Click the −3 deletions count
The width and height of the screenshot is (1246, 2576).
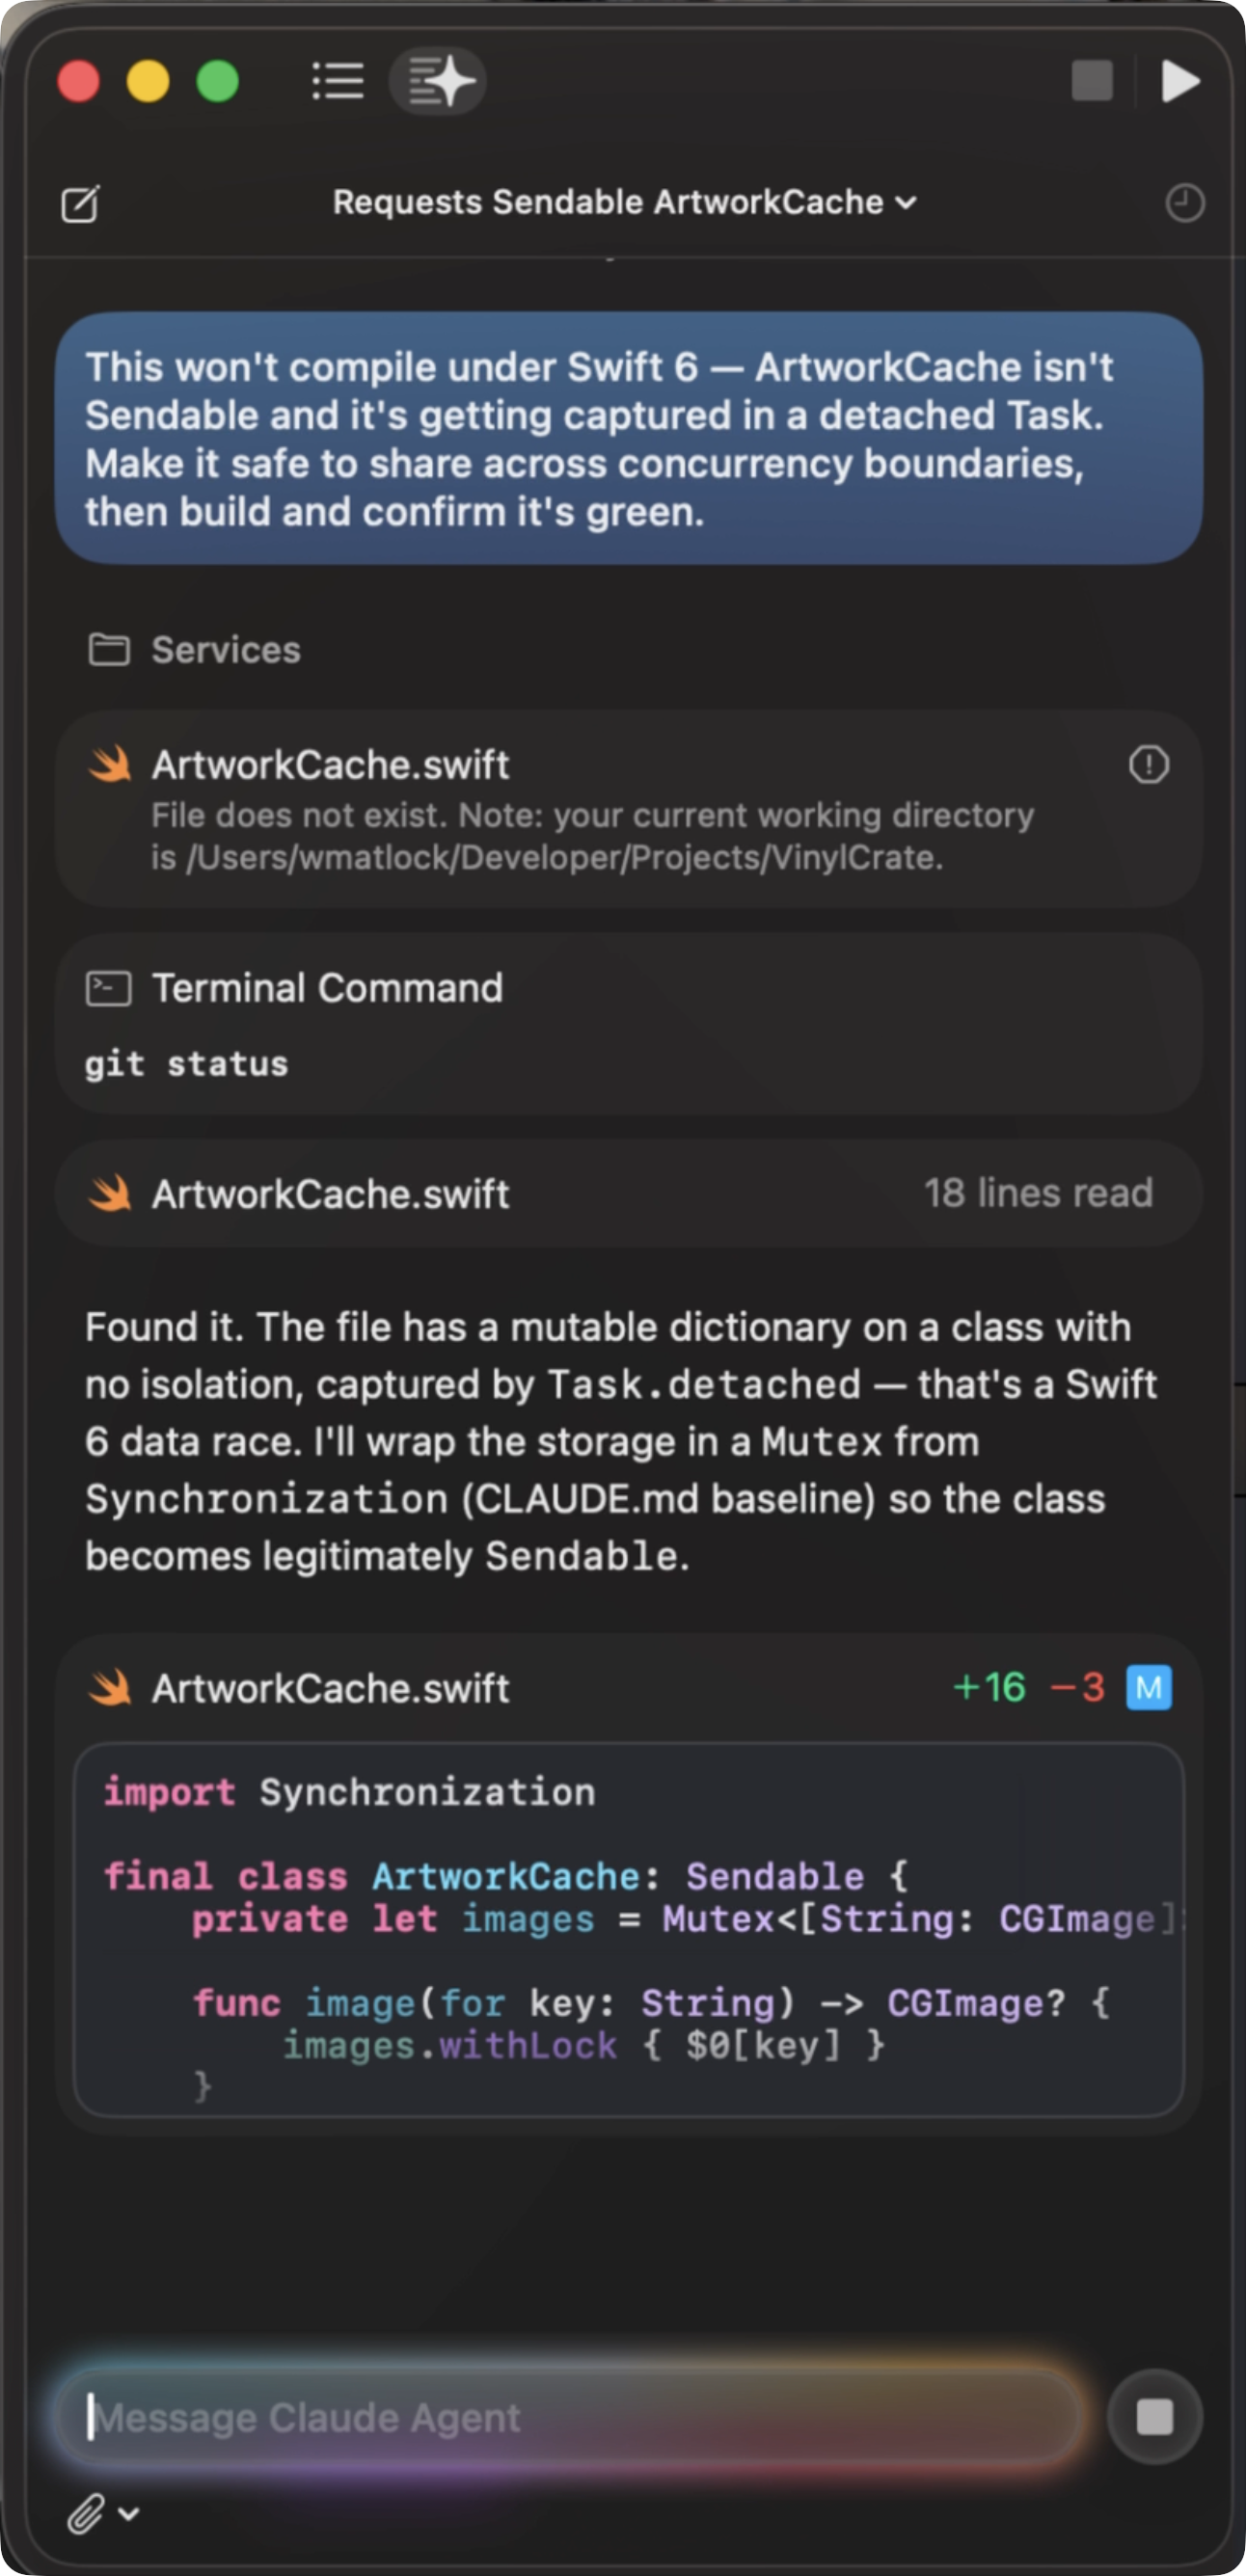pos(1077,1688)
